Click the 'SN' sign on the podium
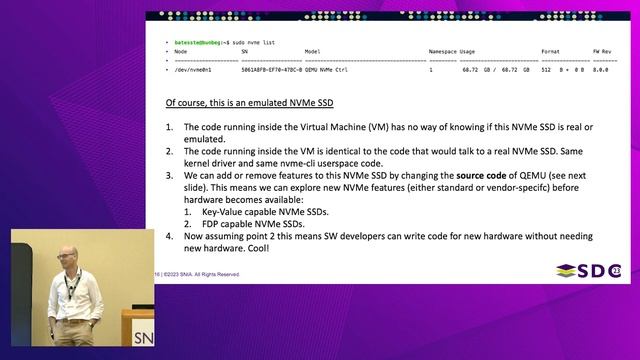The height and width of the screenshot is (360, 640). click(143, 337)
